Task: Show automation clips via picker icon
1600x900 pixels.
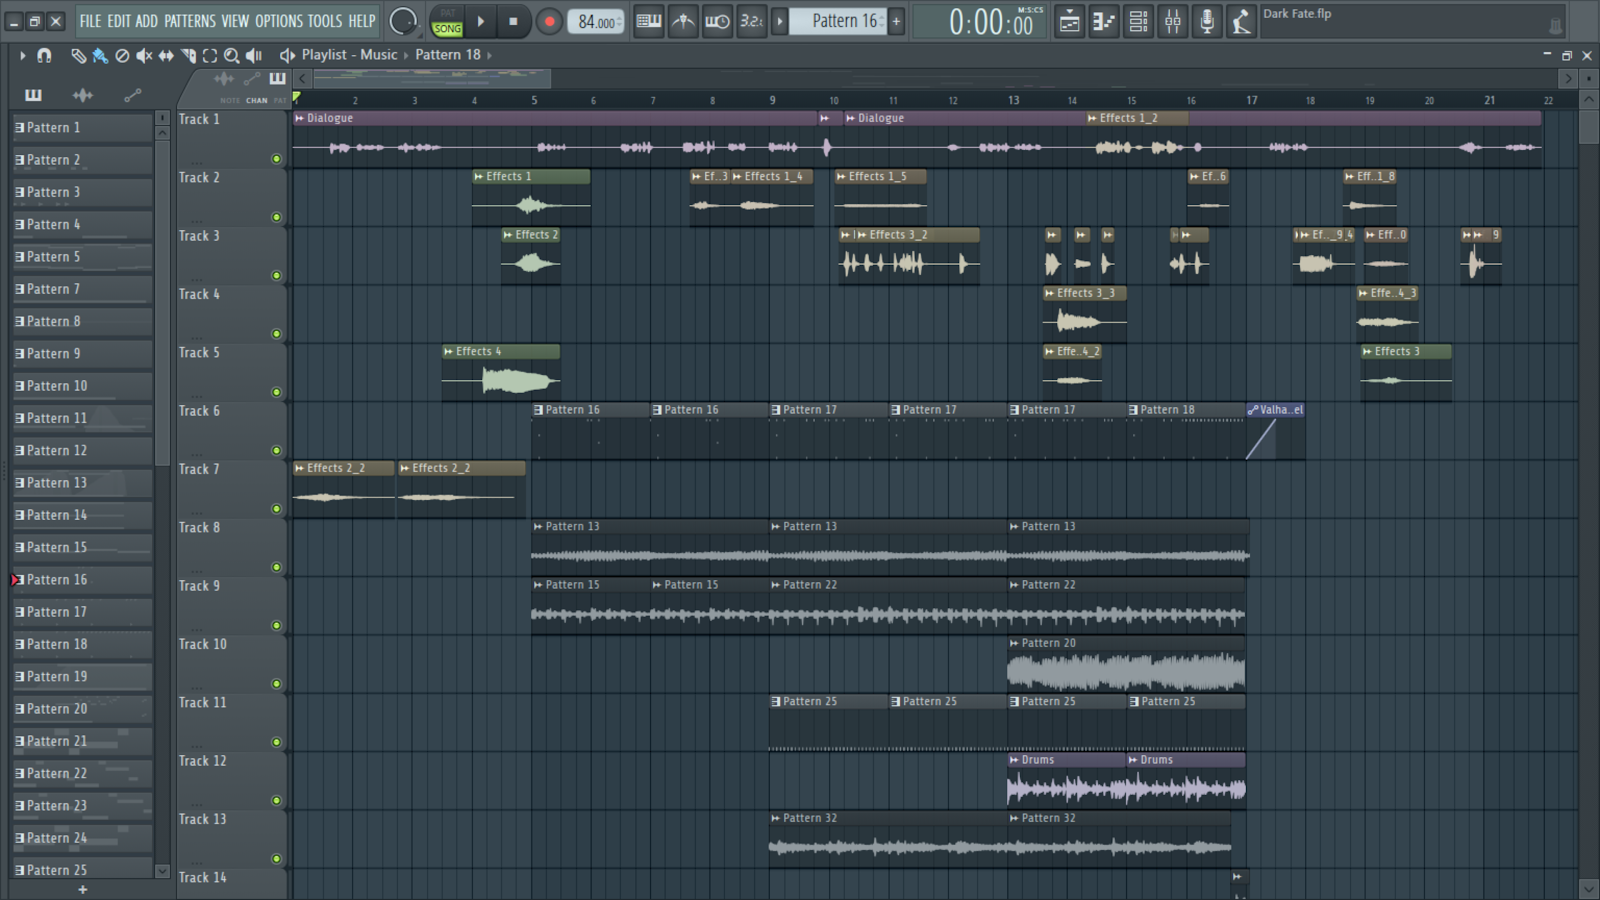Action: (x=132, y=95)
